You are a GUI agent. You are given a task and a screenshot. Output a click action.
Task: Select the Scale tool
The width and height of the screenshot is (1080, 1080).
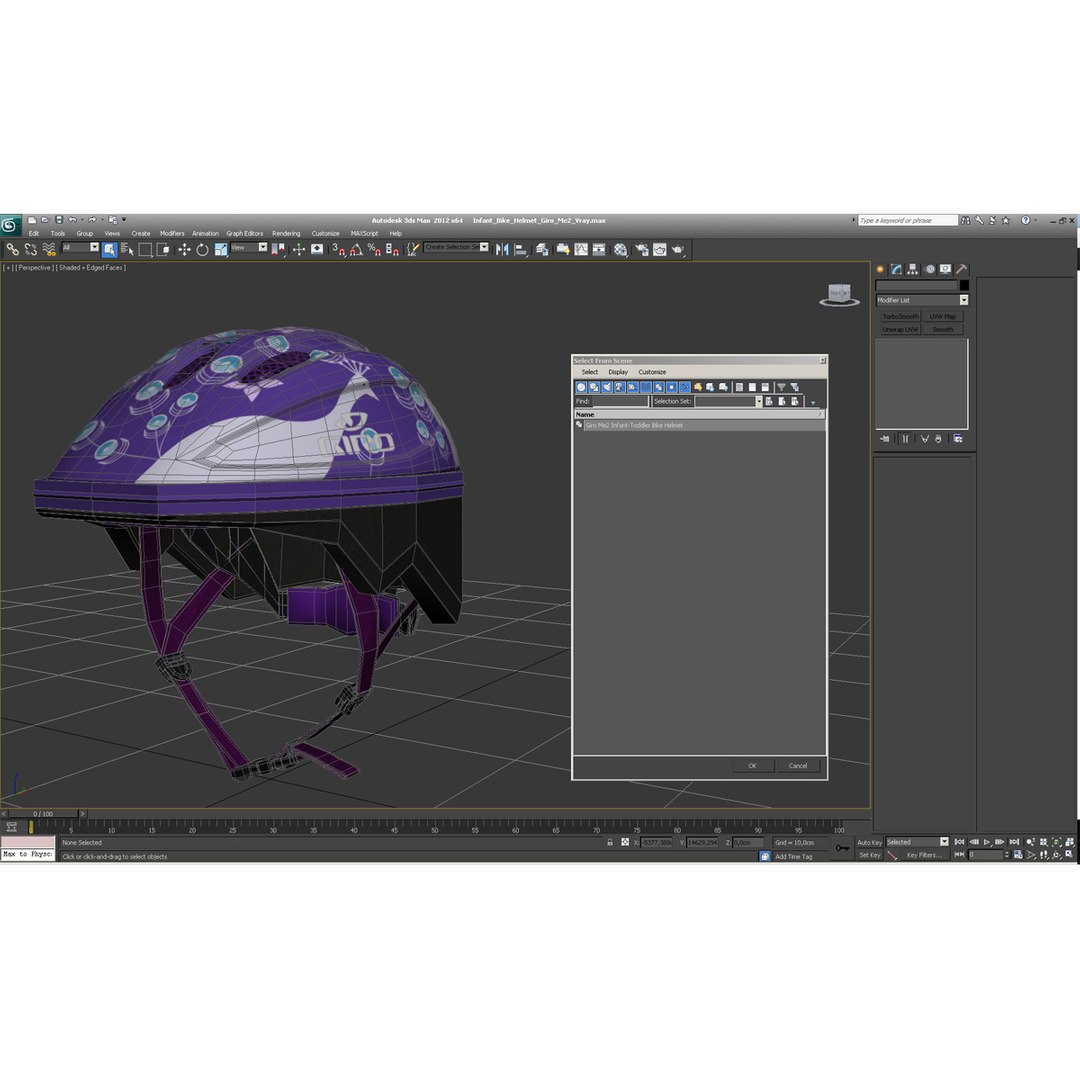click(x=220, y=249)
